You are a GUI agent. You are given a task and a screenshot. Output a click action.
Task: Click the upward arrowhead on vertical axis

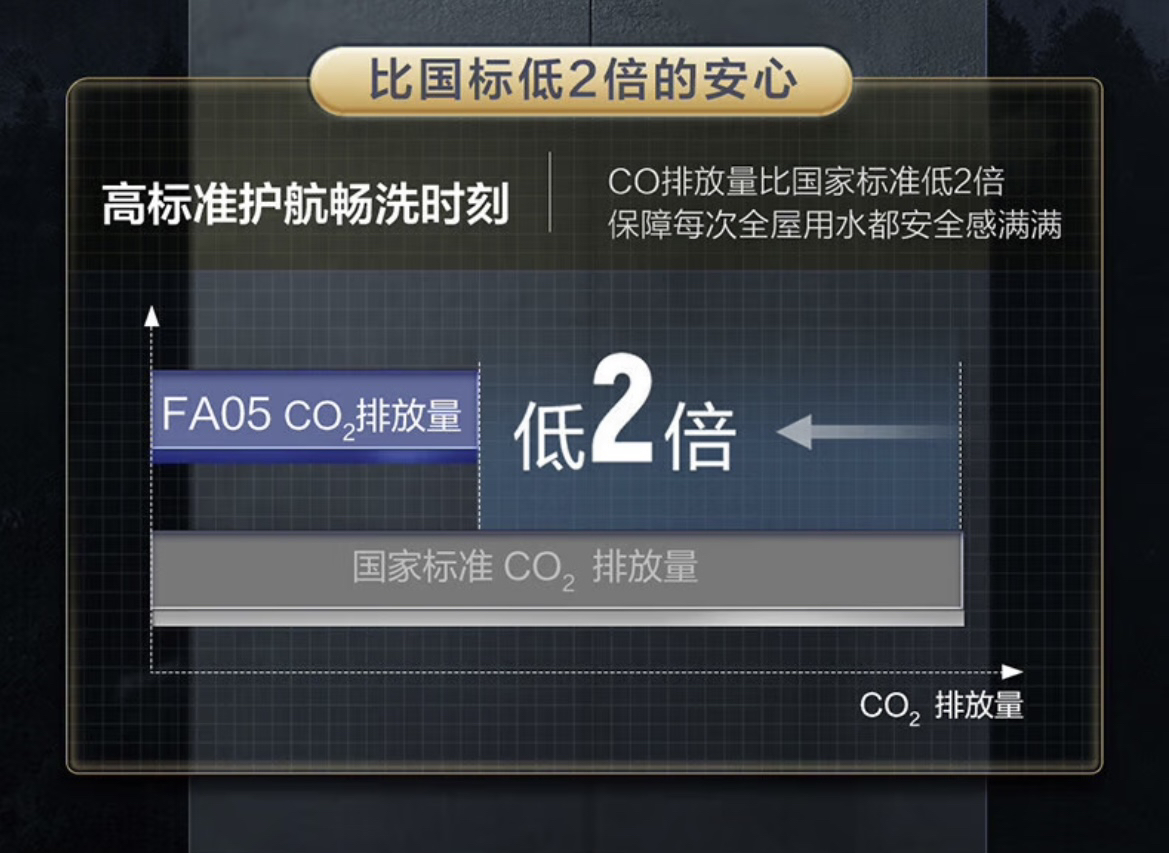coord(152,316)
